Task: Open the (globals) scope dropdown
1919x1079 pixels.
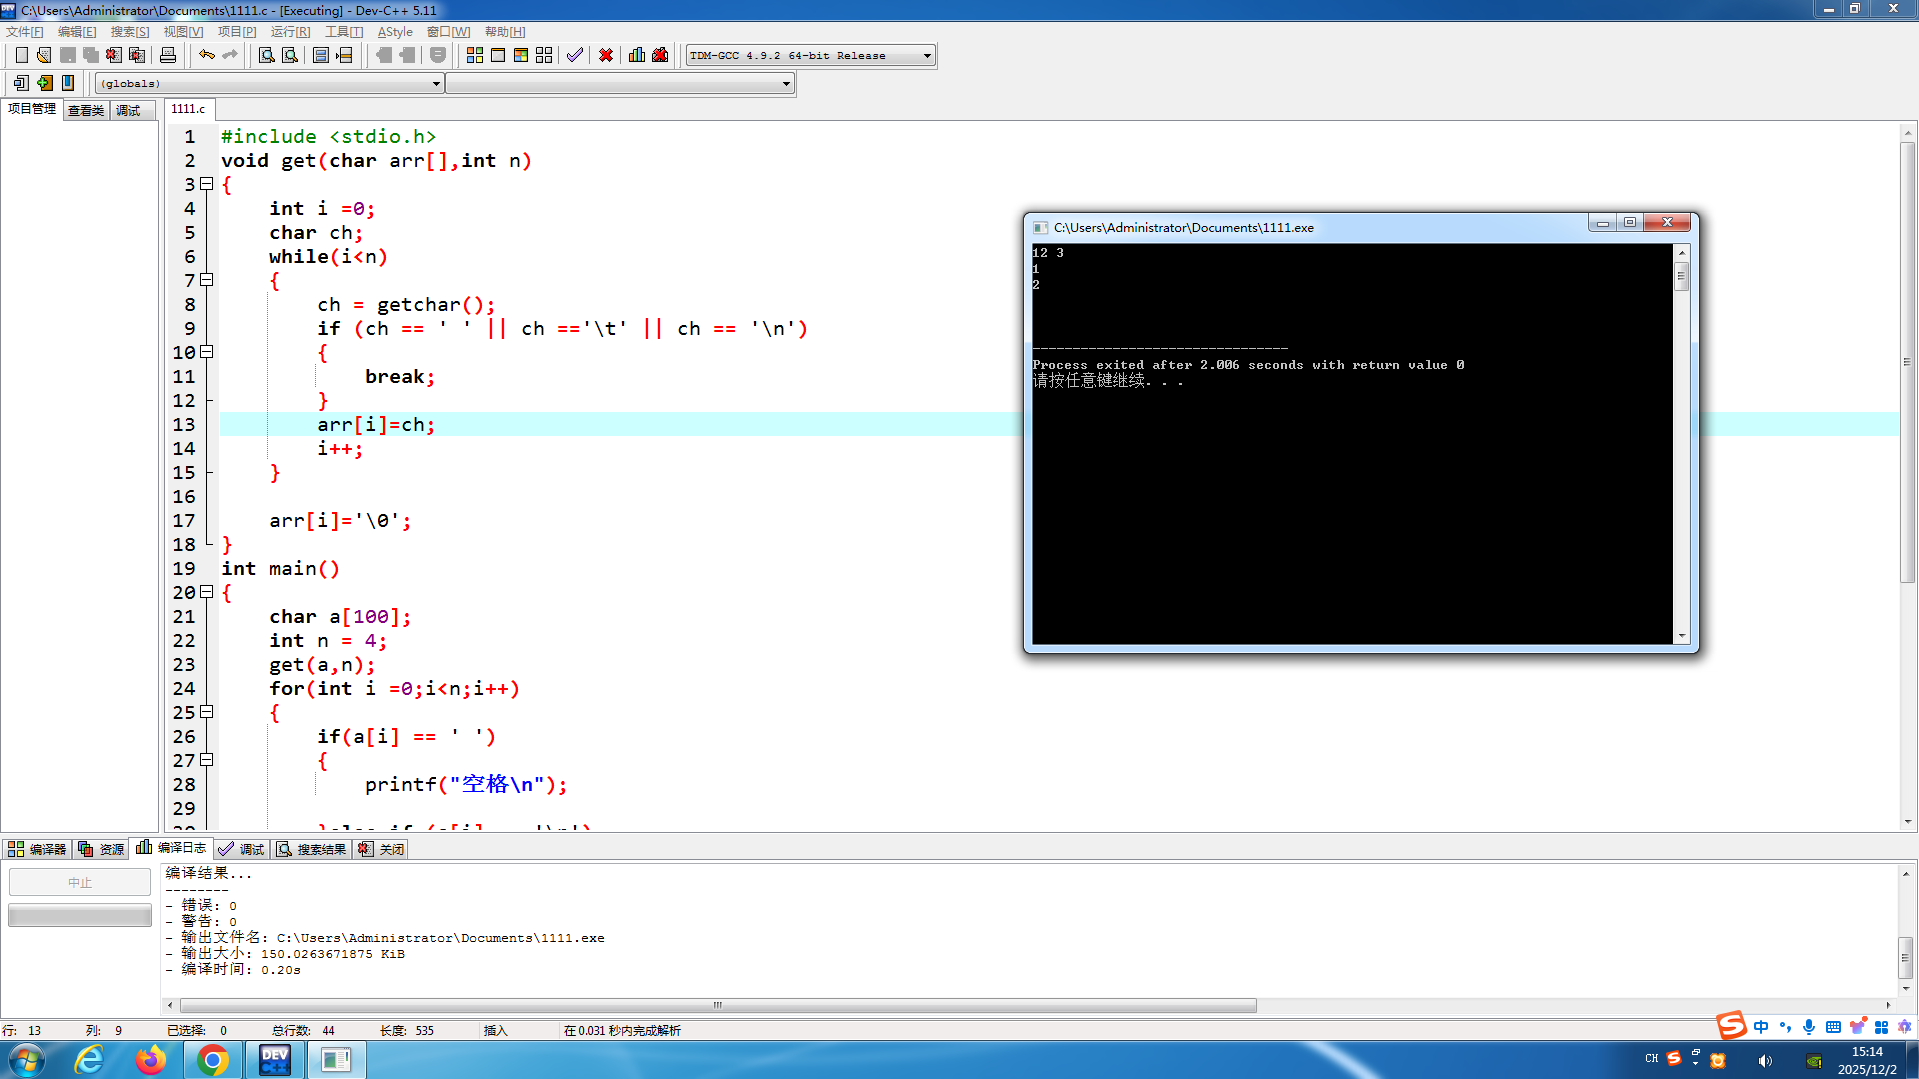Action: (269, 83)
